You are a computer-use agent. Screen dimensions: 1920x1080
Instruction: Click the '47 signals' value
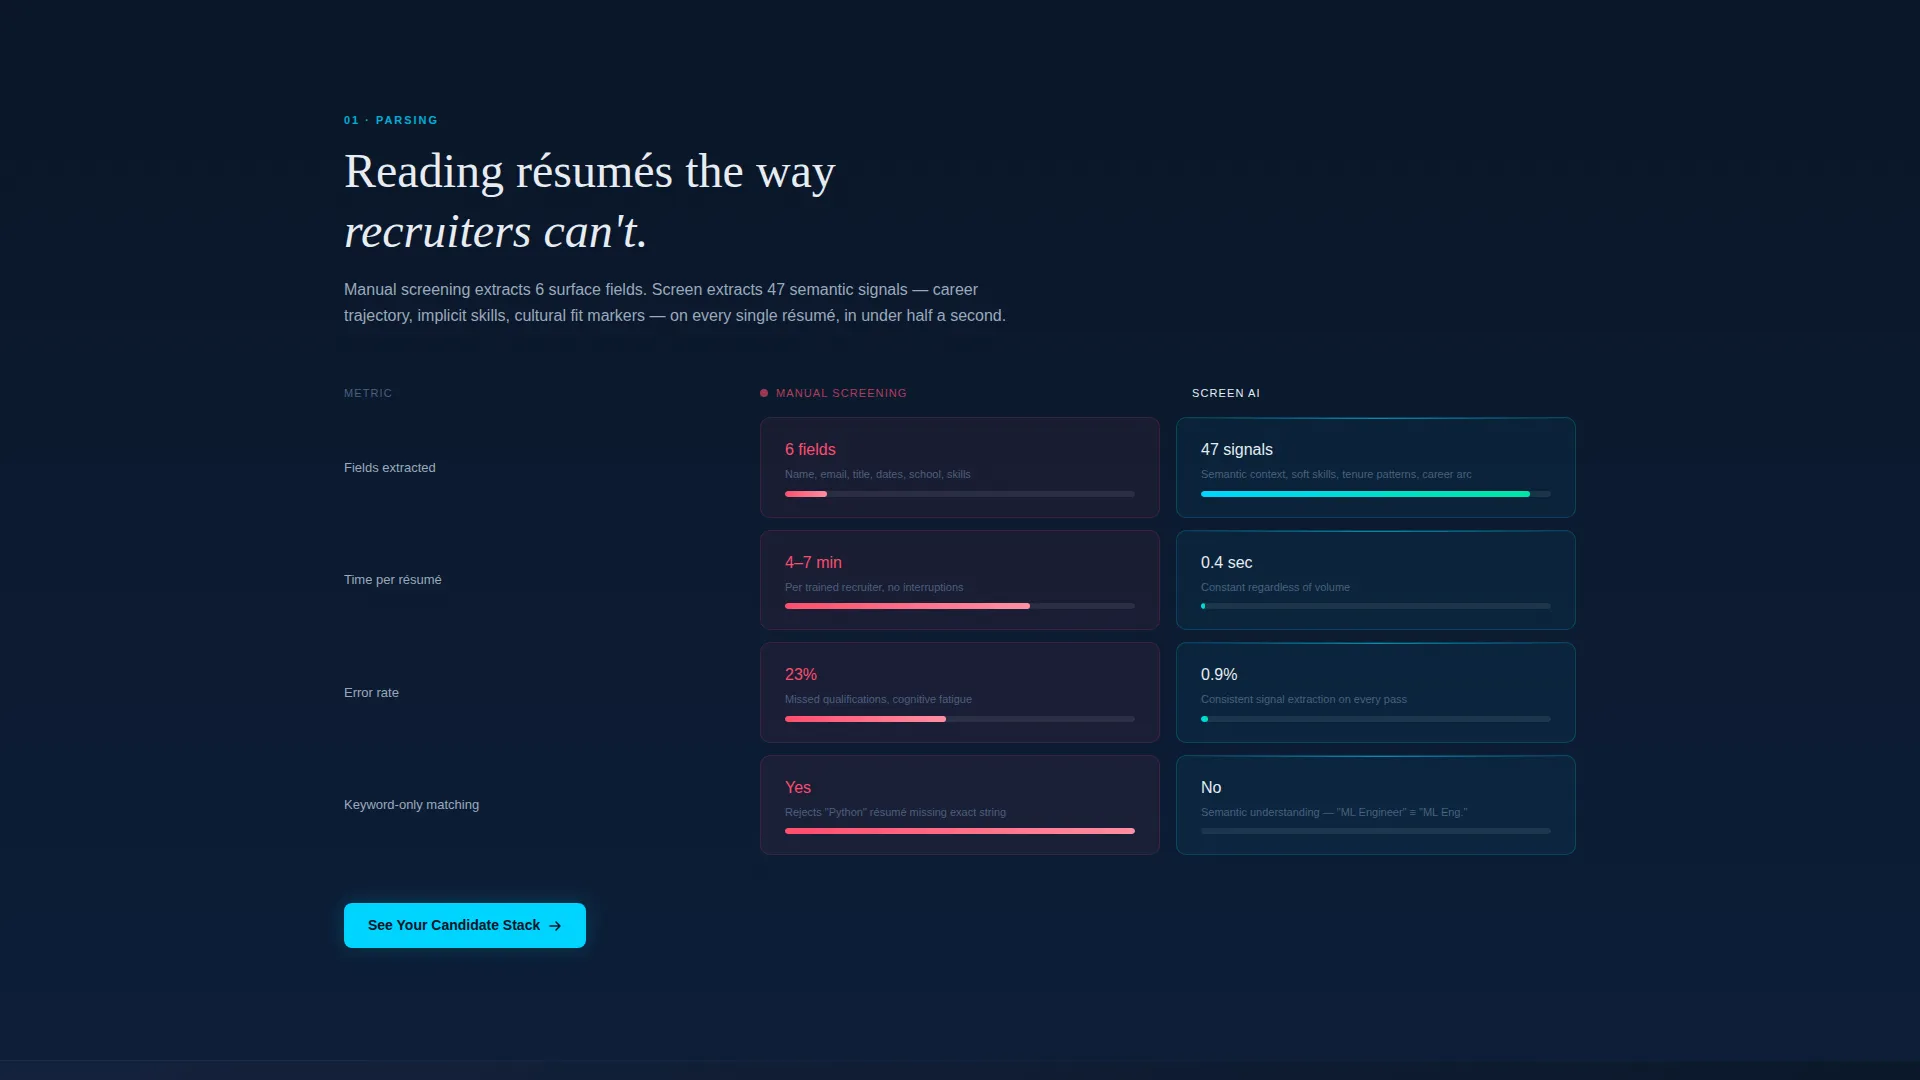[x=1237, y=450]
